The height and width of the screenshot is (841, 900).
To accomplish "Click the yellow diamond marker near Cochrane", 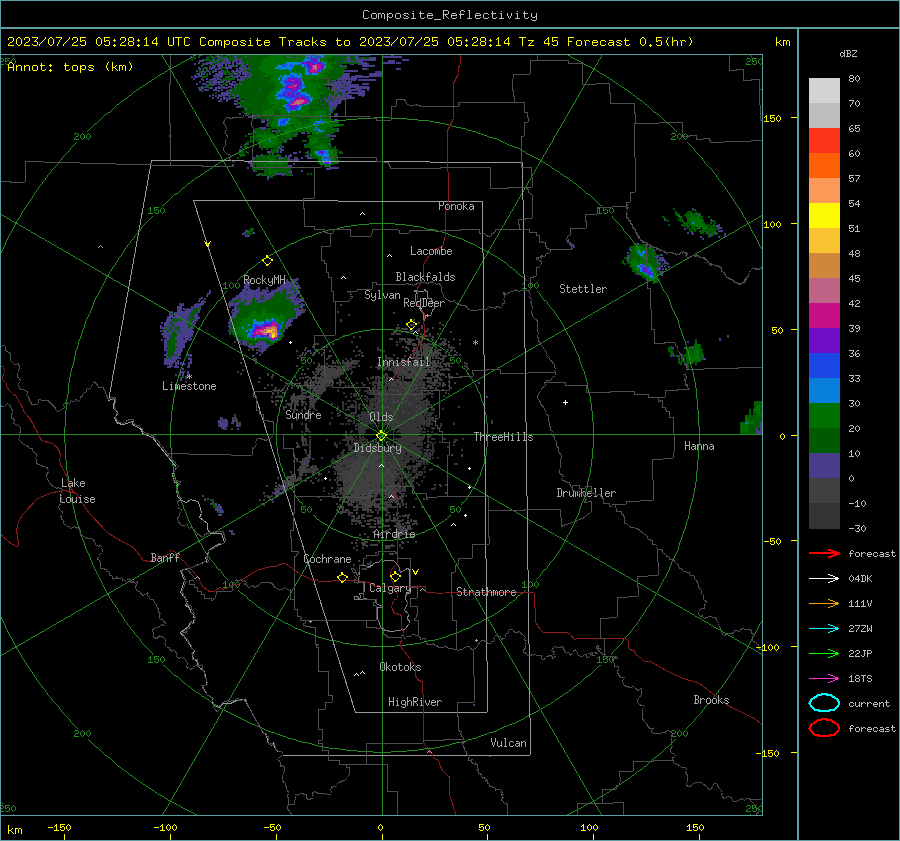I will click(x=342, y=577).
